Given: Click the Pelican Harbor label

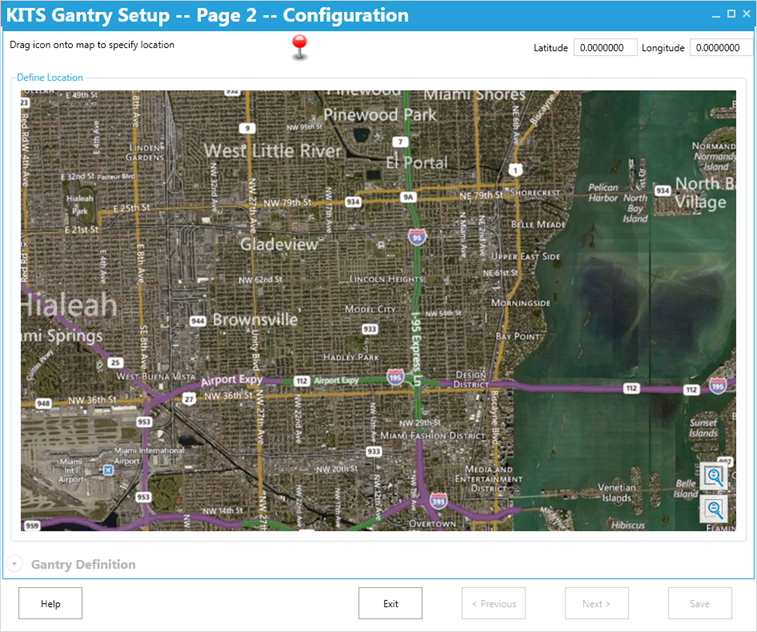Looking at the screenshot, I should coord(603,193).
